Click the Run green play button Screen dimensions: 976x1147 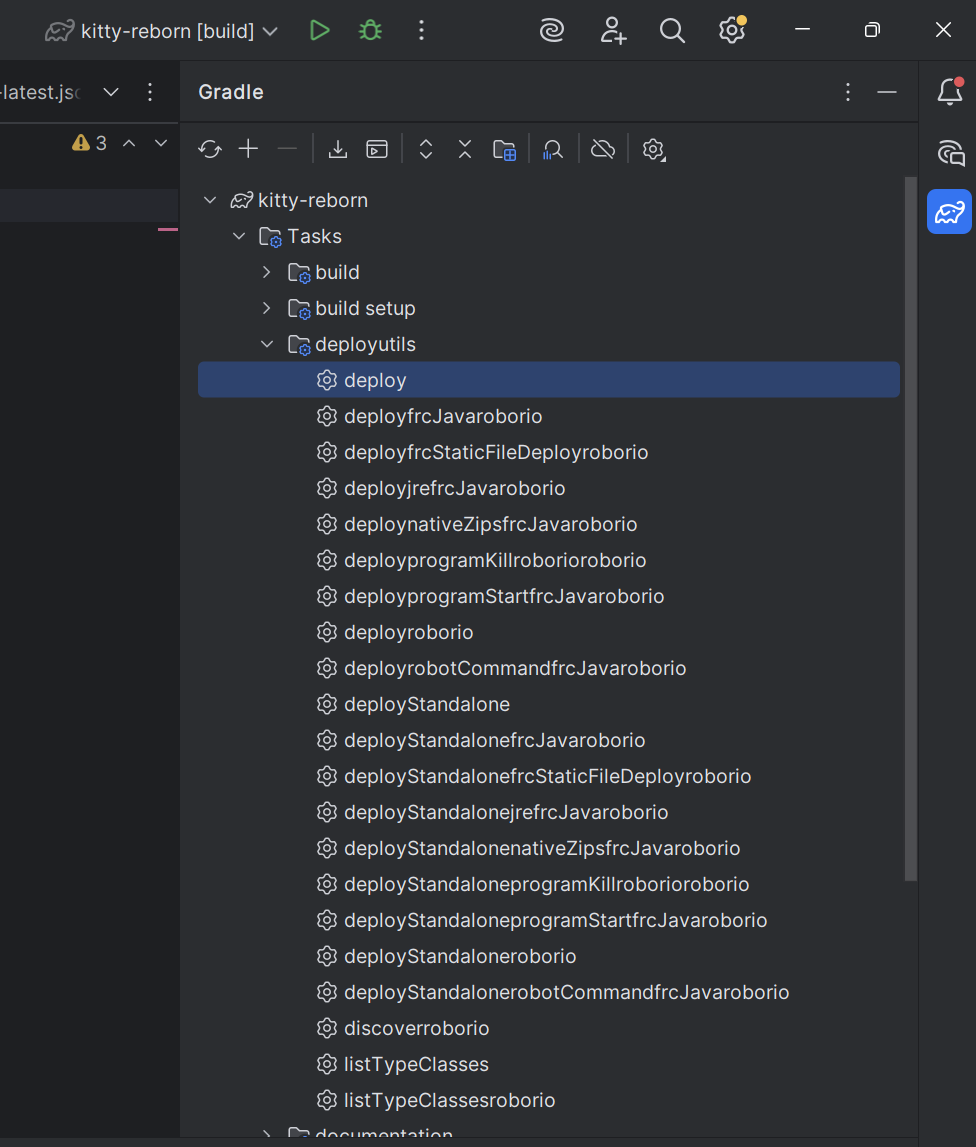click(x=319, y=30)
